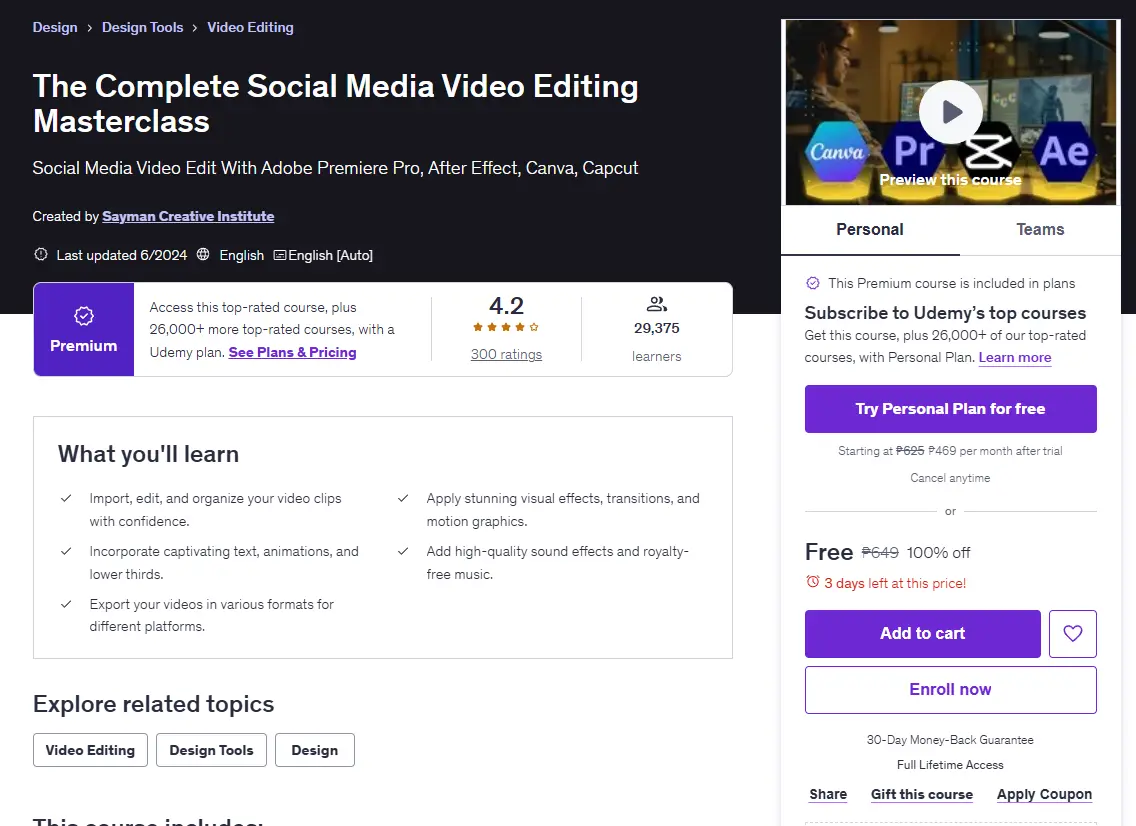Click the Premium badge checkmark icon
The image size is (1136, 826).
tap(84, 316)
